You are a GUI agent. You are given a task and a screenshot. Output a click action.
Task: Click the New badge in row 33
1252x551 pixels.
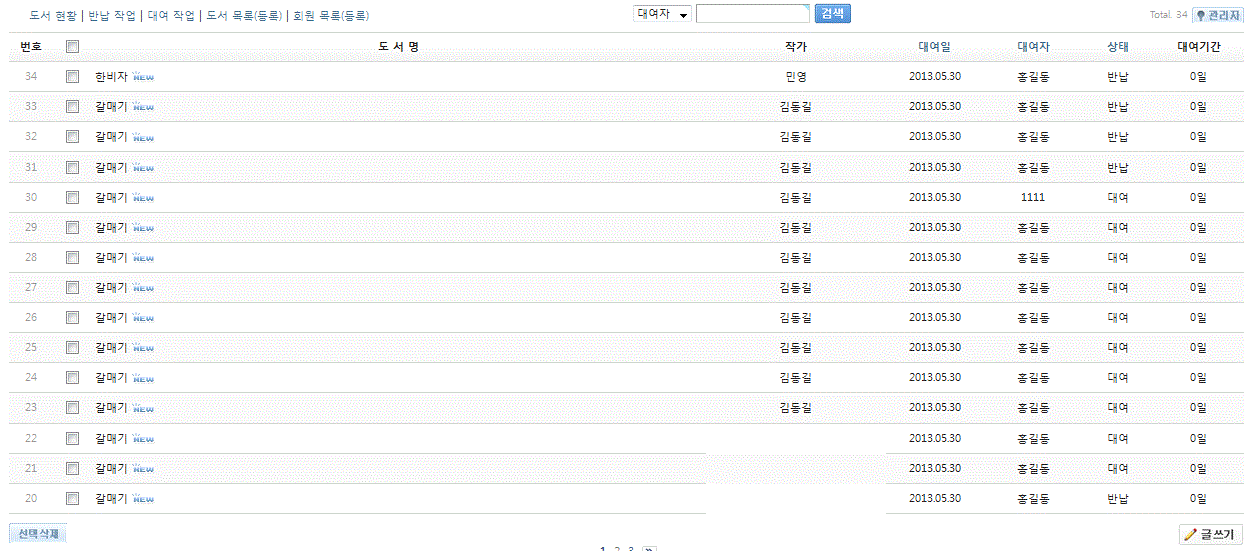coord(143,107)
